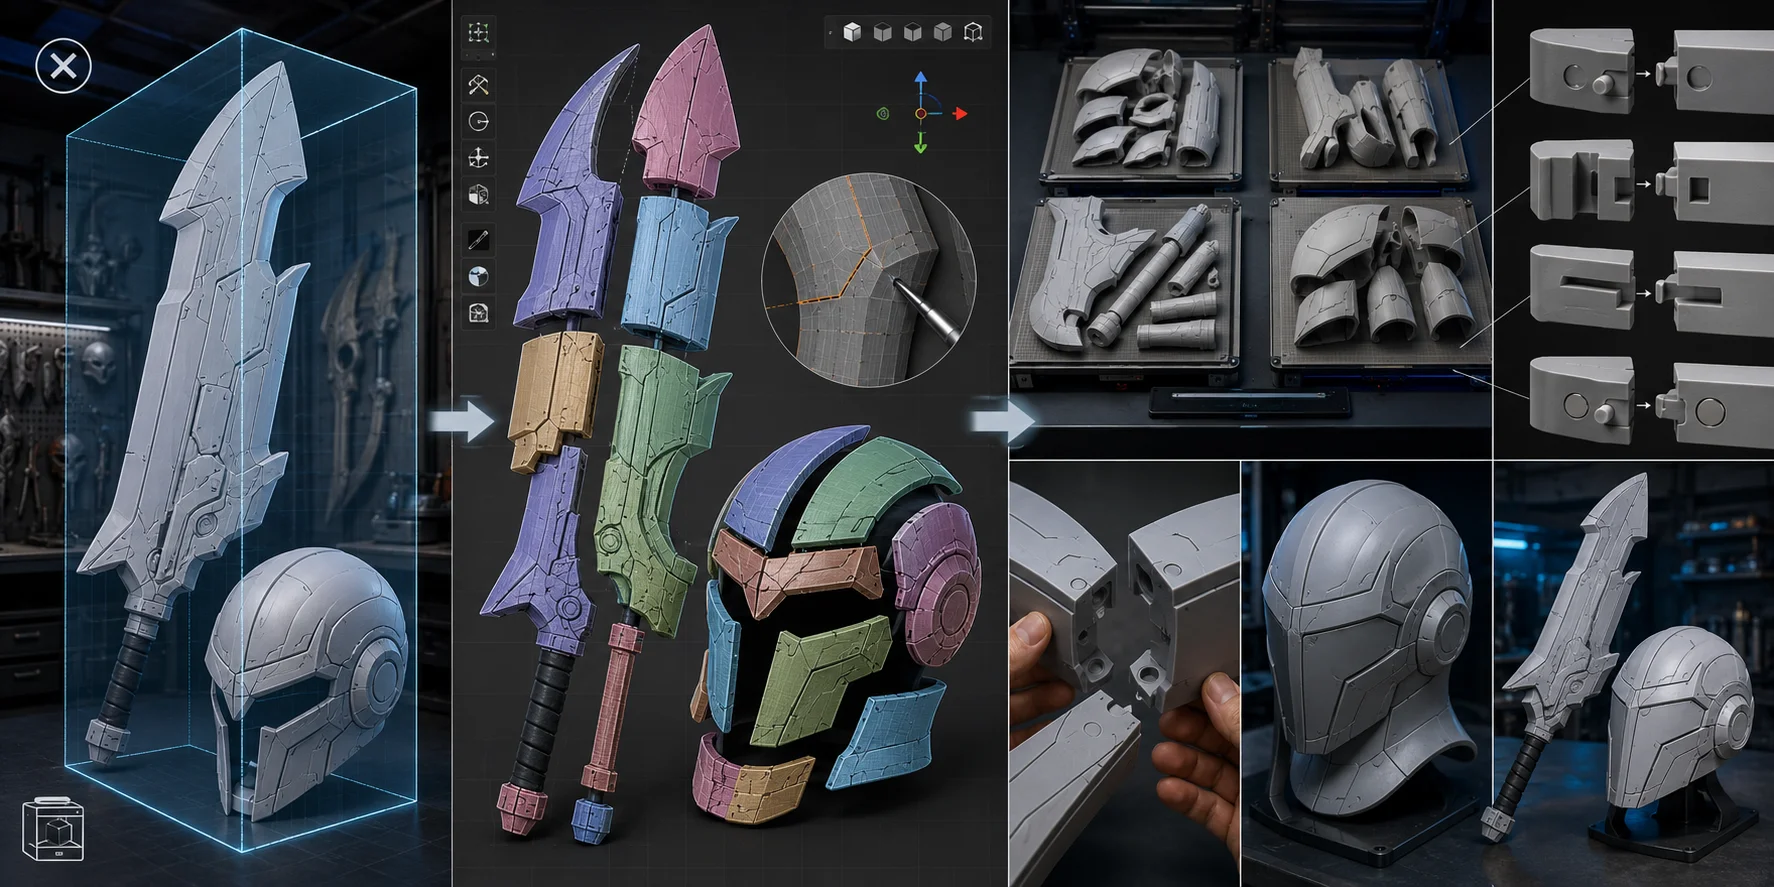
Task: Click the circular mesh seam magnifier inset
Action: 868,279
